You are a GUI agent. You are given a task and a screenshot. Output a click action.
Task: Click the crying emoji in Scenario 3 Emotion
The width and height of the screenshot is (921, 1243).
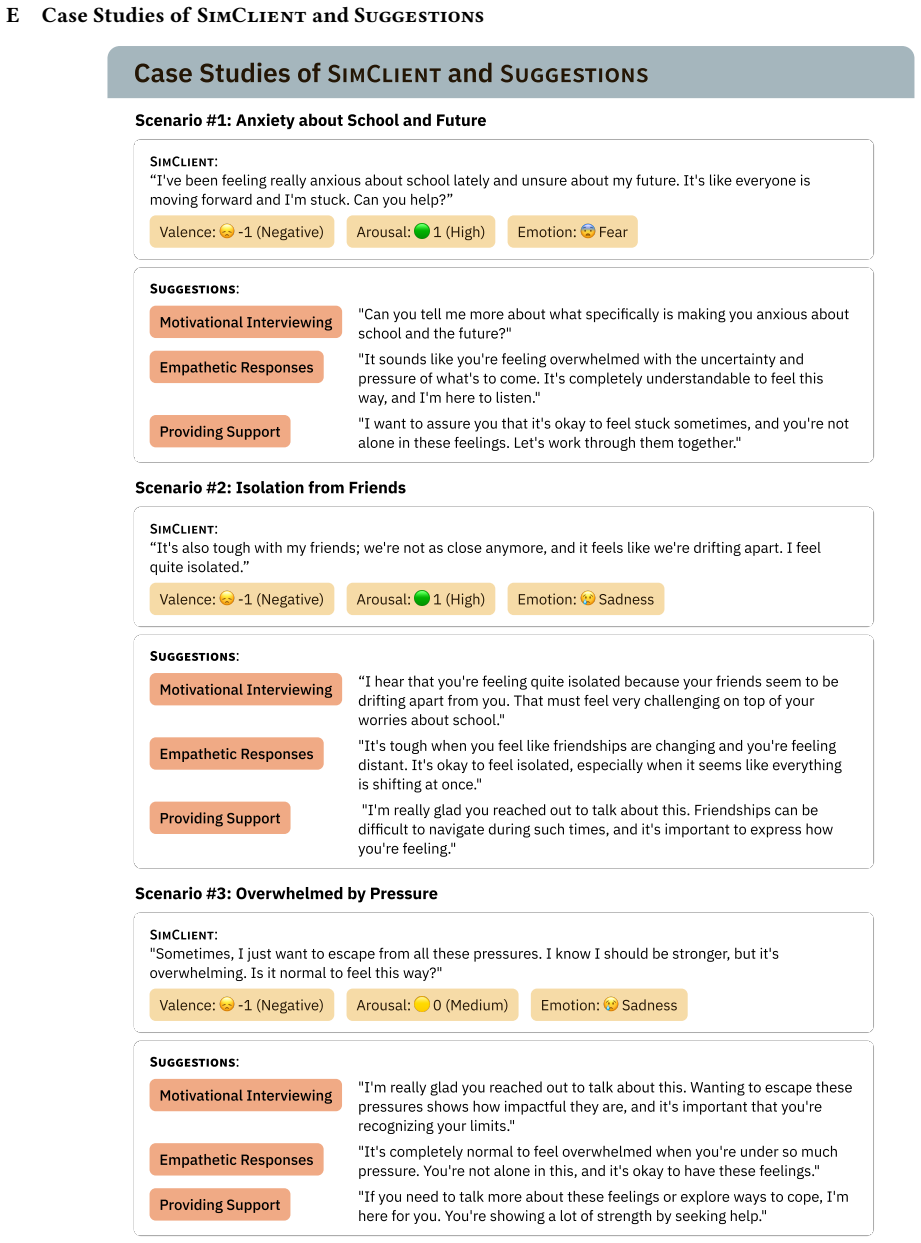pos(610,1005)
